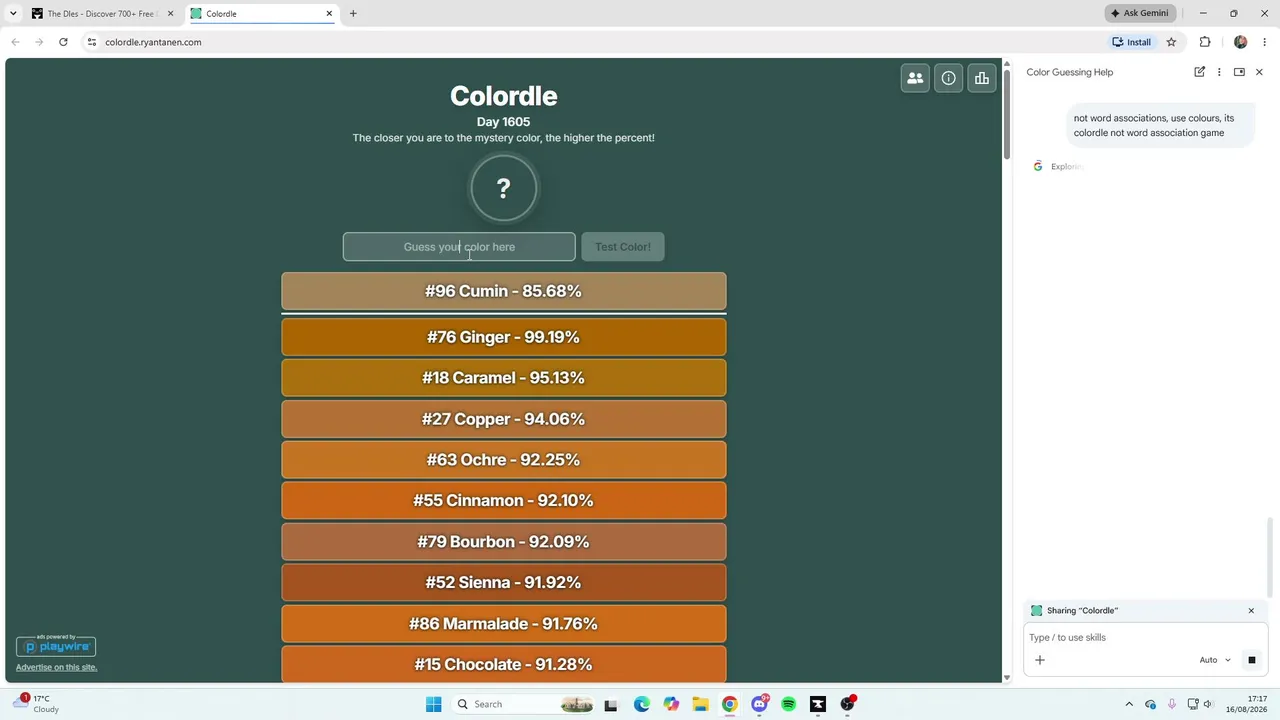1280x720 pixels.
Task: Open the Auto model dropdown
Action: [1214, 660]
